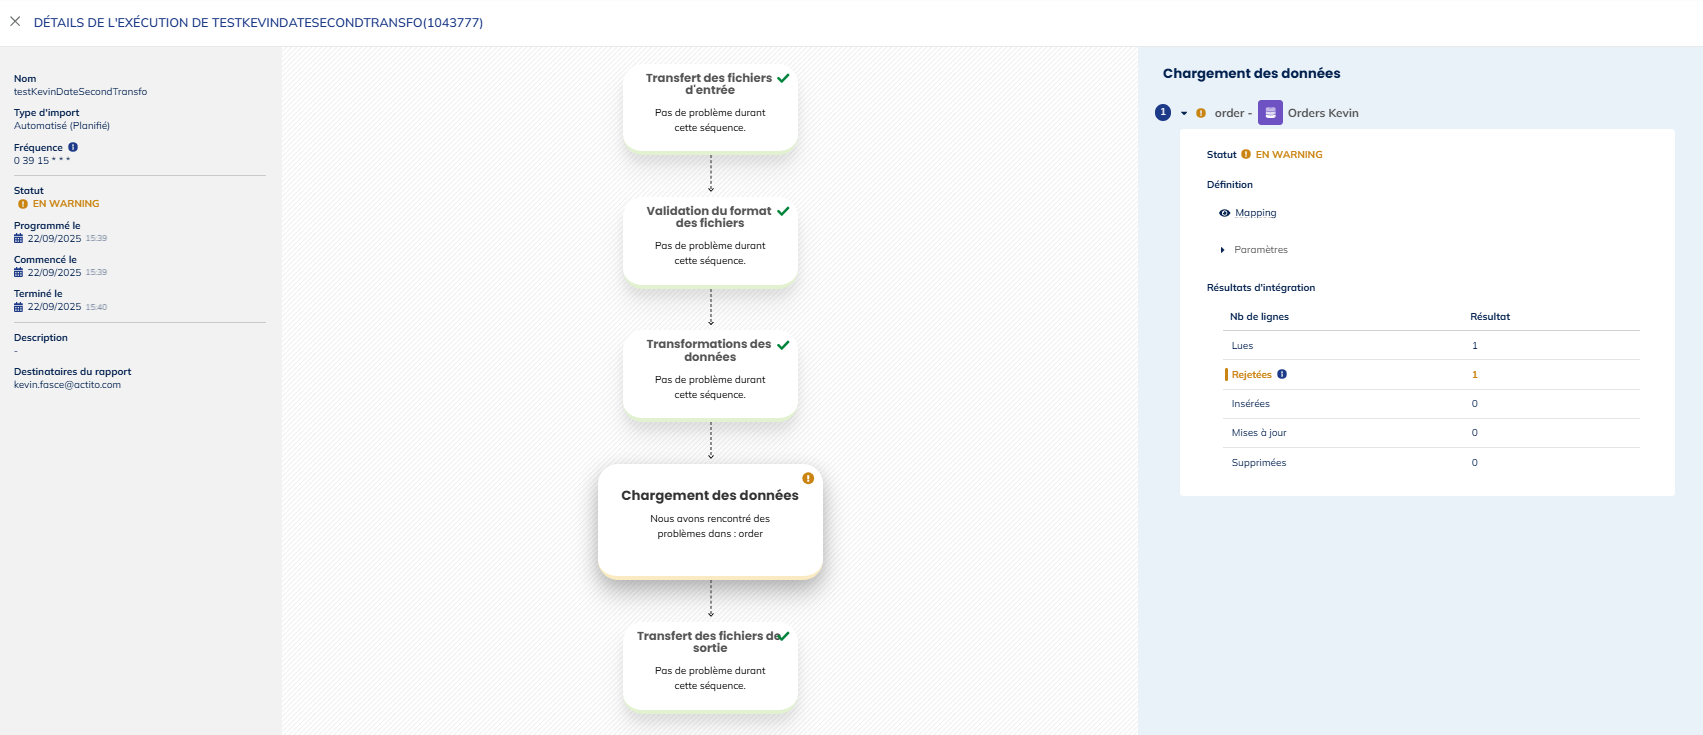Click the EN WARNING status in left panel
The image size is (1703, 735).
point(66,204)
